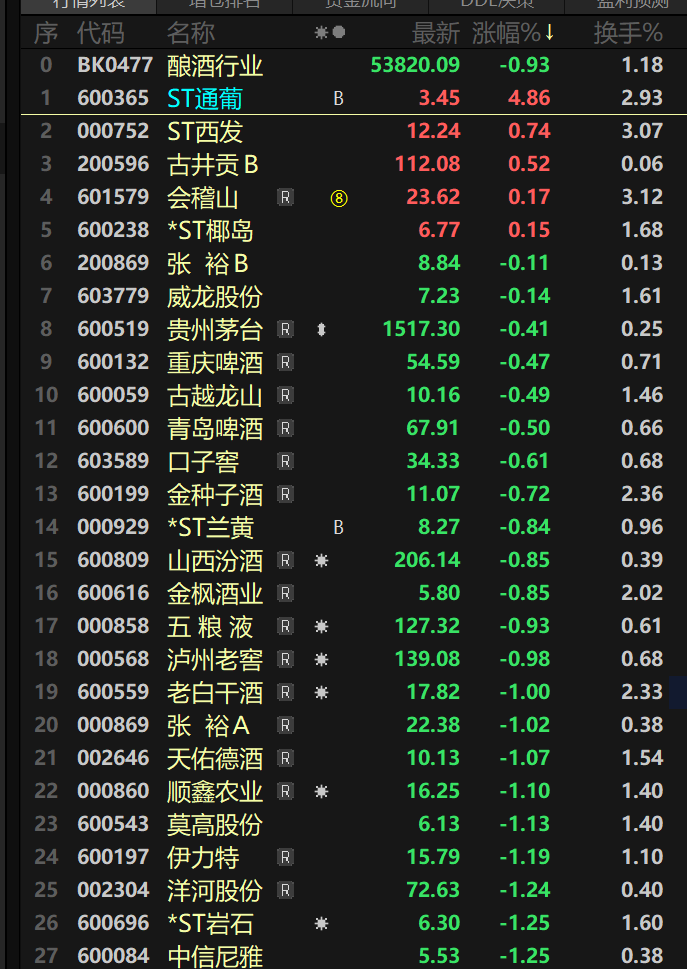Select stock name 中信尼雅
The image size is (687, 969).
(x=215, y=956)
